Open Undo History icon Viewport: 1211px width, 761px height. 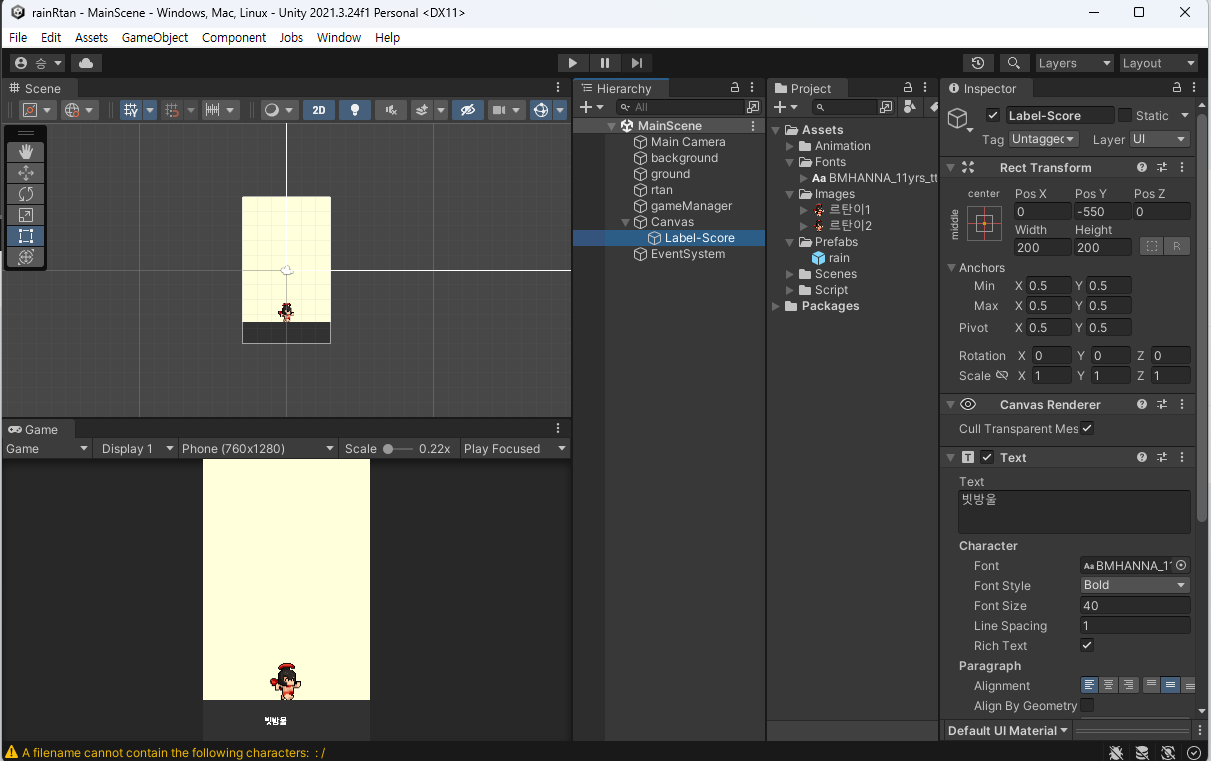pos(978,63)
